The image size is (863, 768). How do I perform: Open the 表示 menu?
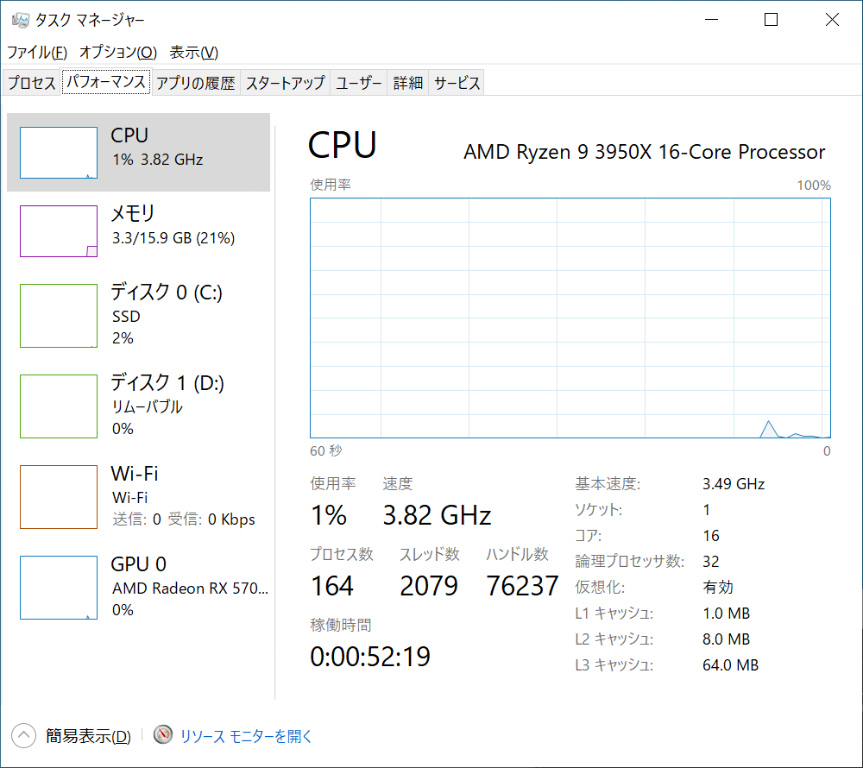[194, 52]
